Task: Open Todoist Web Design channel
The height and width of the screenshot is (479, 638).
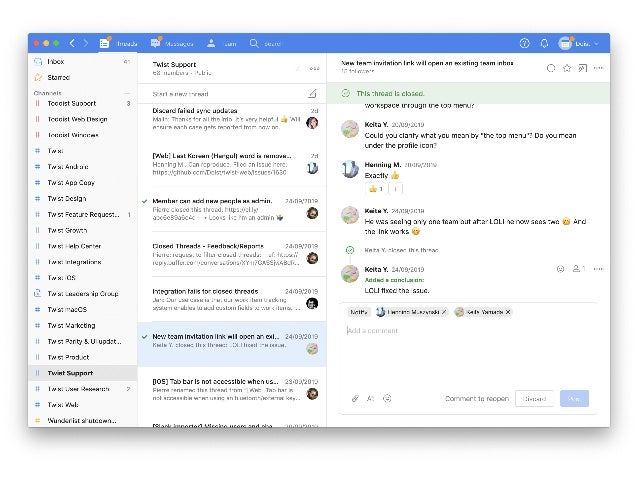Action: tap(83, 119)
